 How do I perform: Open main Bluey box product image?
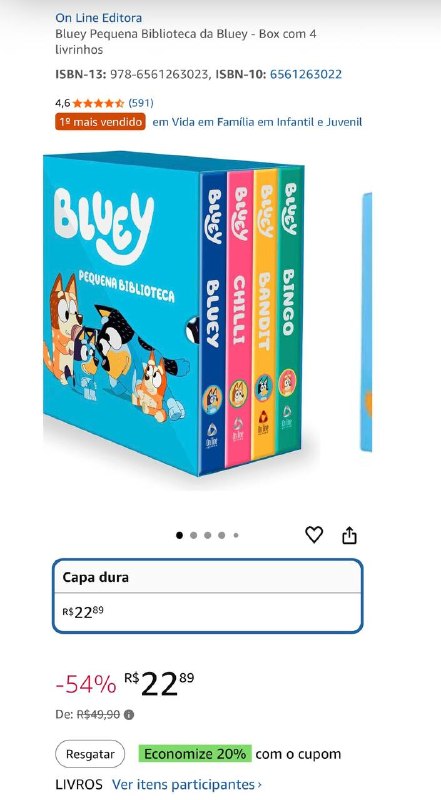click(174, 313)
